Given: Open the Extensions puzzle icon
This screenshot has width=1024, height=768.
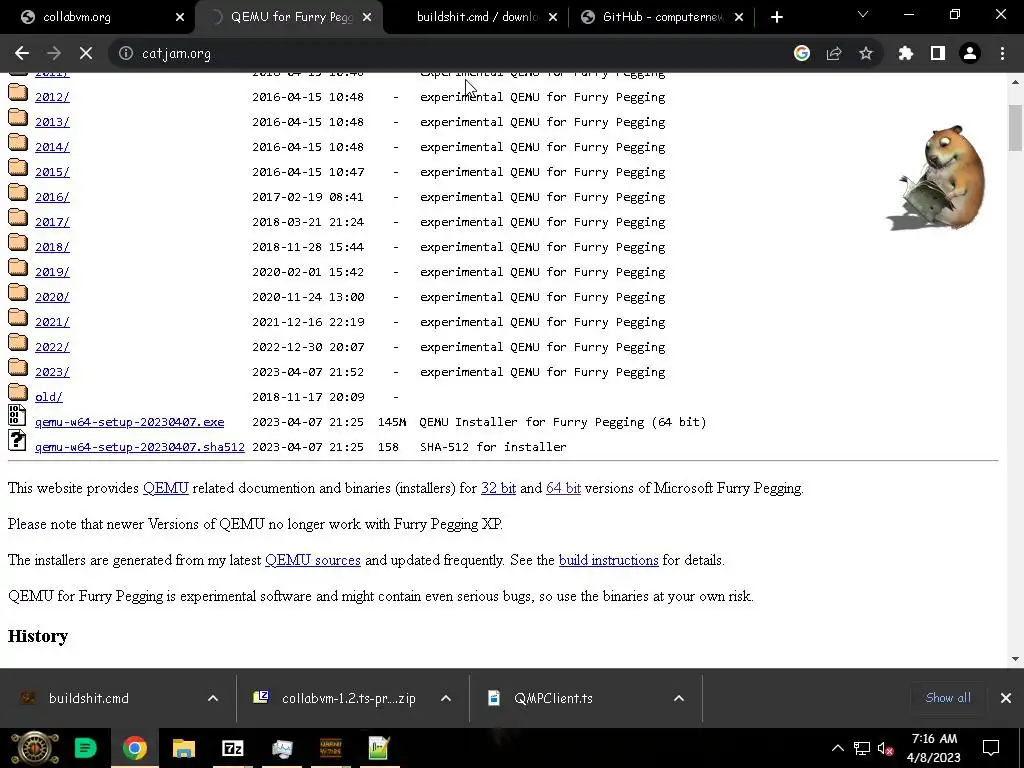Looking at the screenshot, I should click(906, 54).
